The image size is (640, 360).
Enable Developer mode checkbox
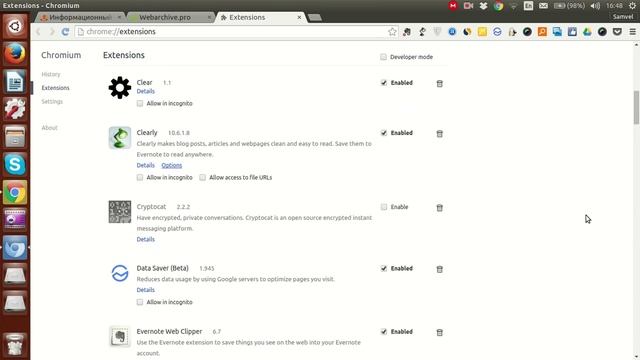(x=383, y=57)
